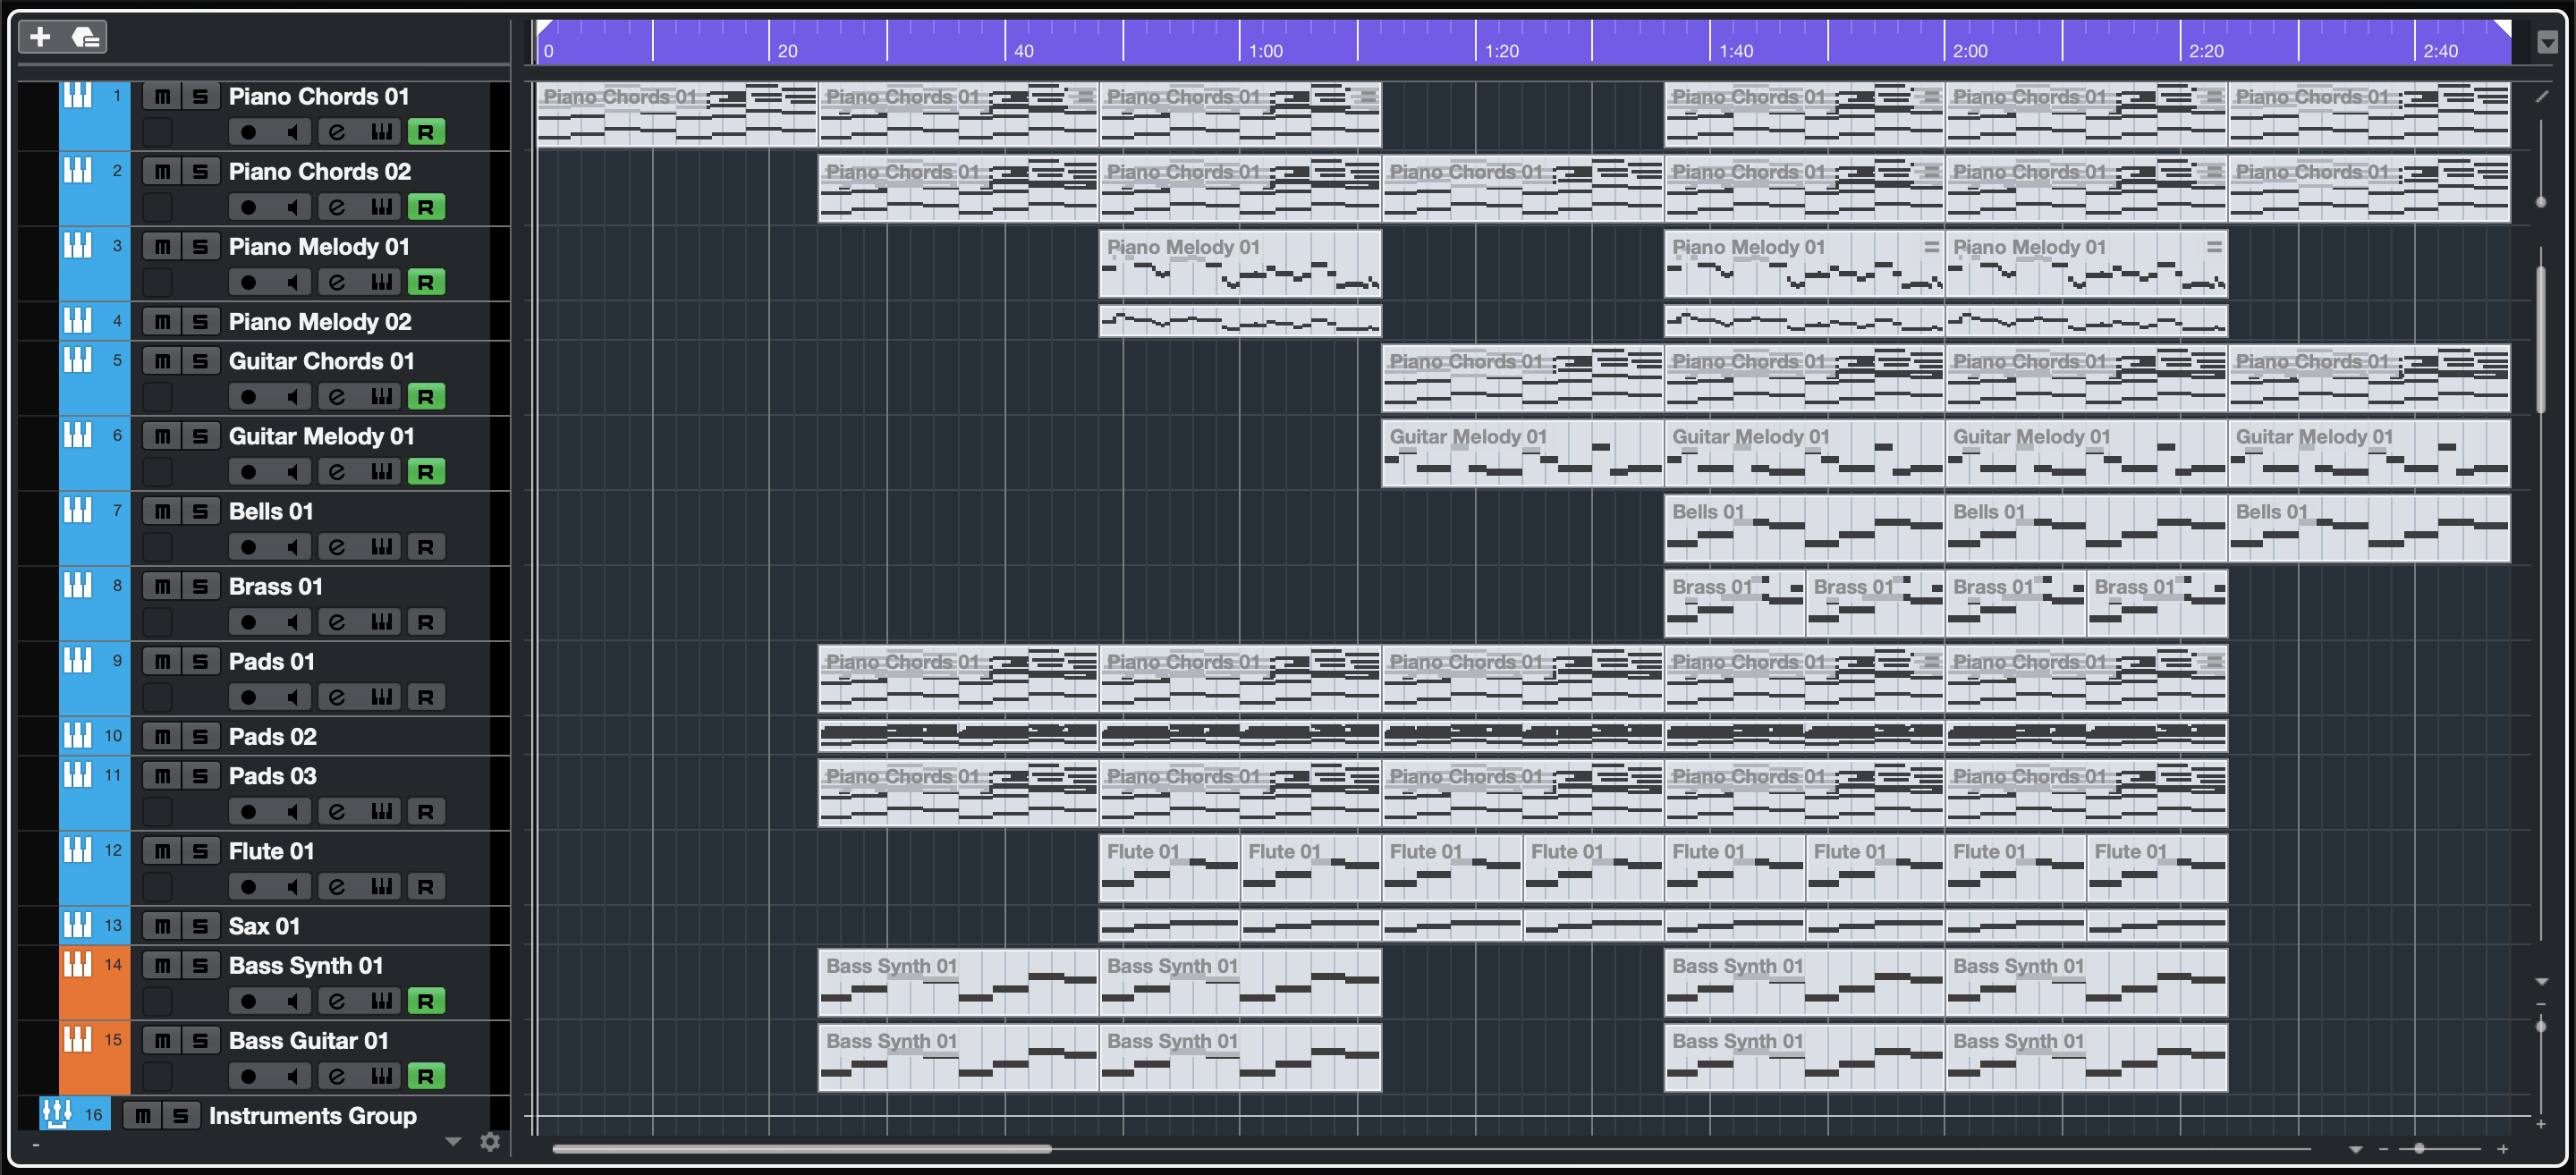The height and width of the screenshot is (1175, 2576).
Task: Enable record on Bells 01 track
Action: coord(248,547)
